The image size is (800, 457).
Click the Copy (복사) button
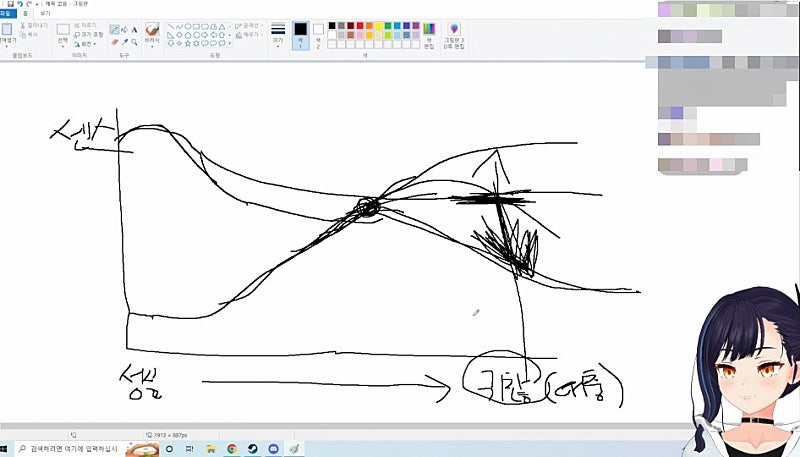click(x=30, y=35)
